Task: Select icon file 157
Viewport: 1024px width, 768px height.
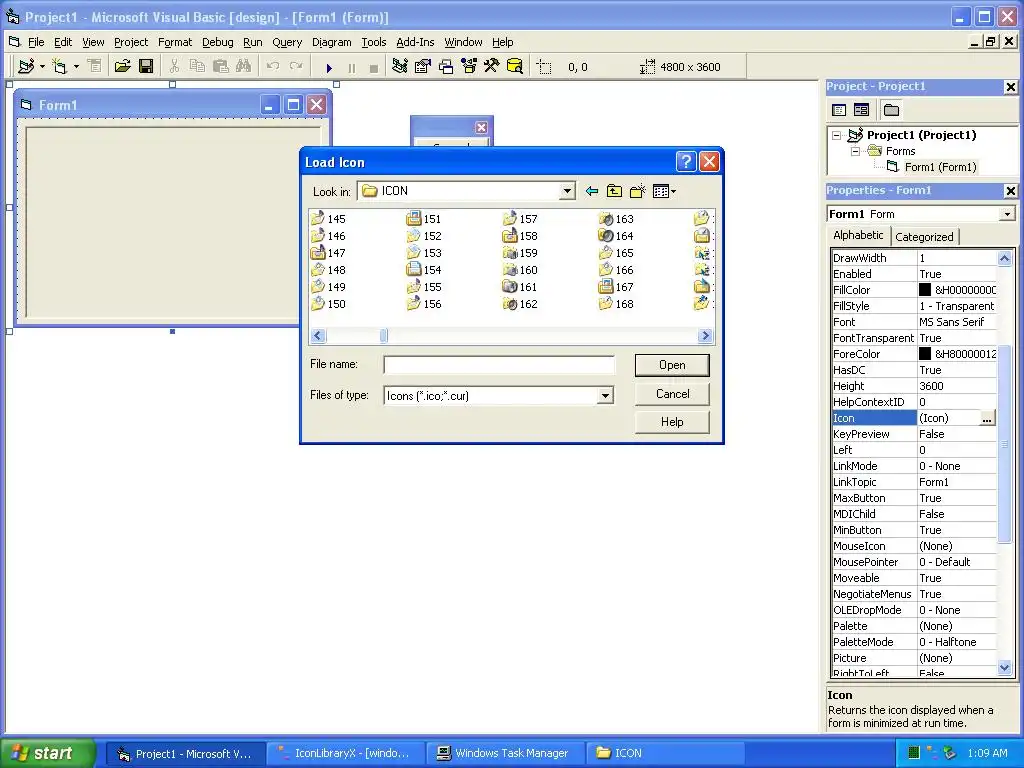Action: (520, 219)
